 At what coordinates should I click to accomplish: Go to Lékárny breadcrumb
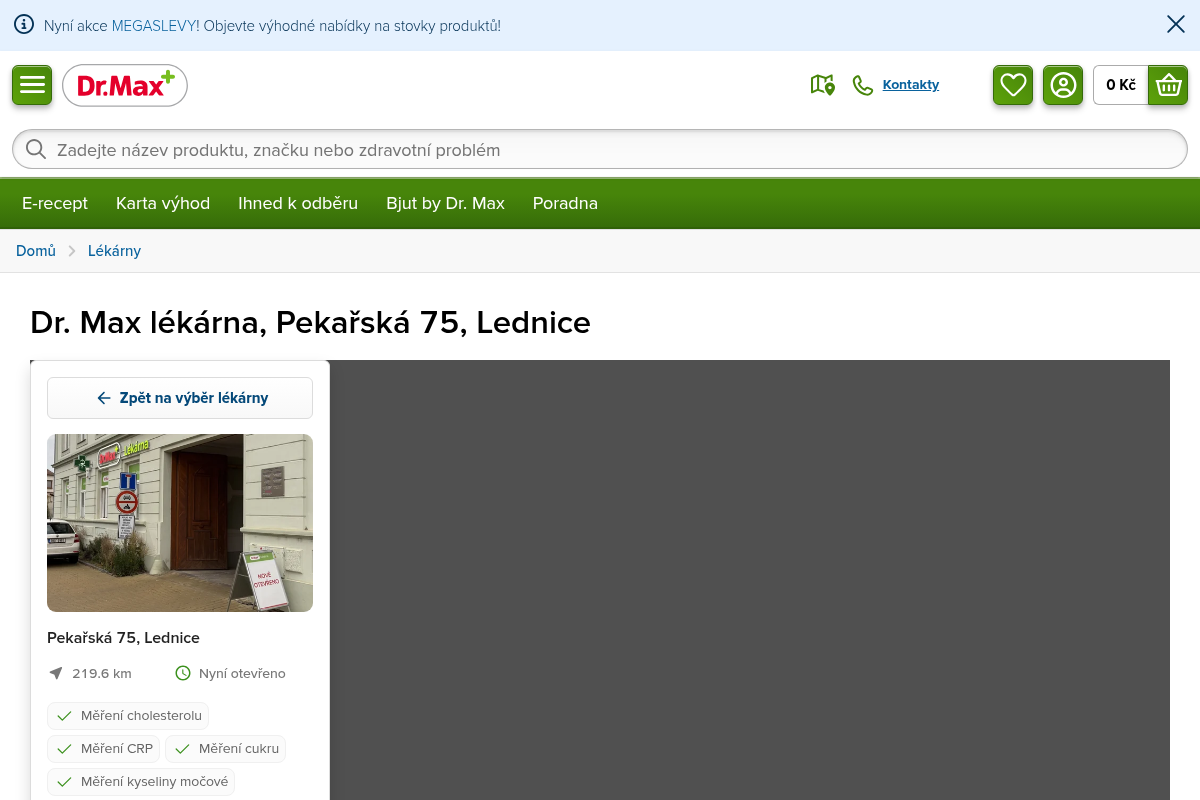114,251
